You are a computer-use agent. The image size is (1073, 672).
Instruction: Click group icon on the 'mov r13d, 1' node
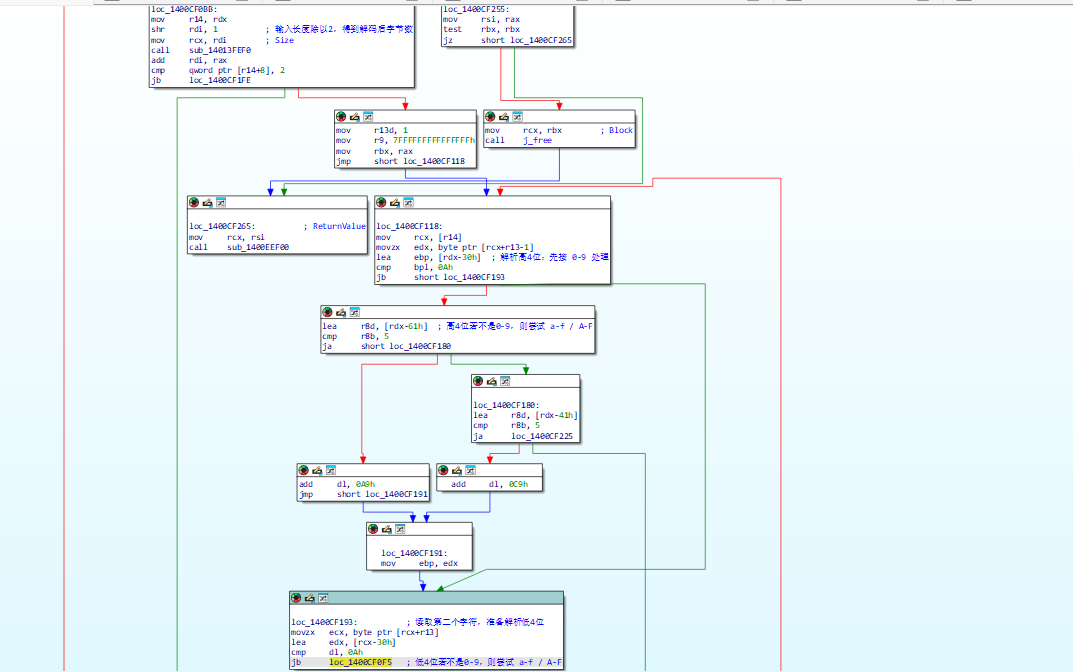368,117
